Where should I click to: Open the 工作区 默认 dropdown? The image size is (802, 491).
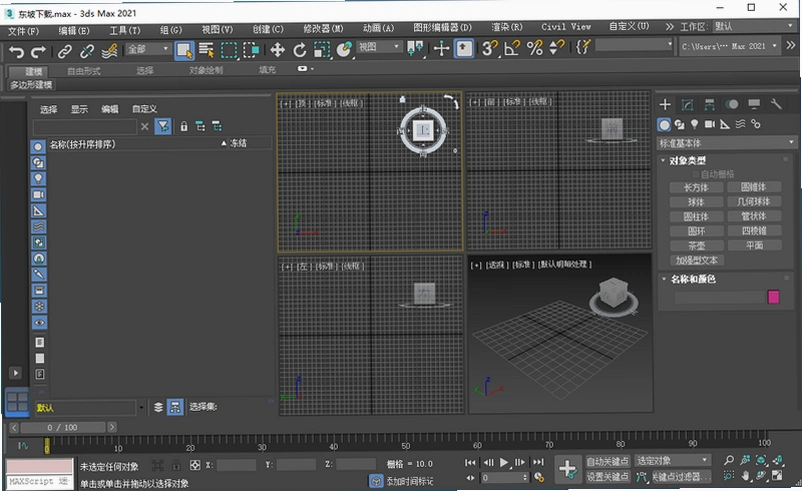point(753,26)
